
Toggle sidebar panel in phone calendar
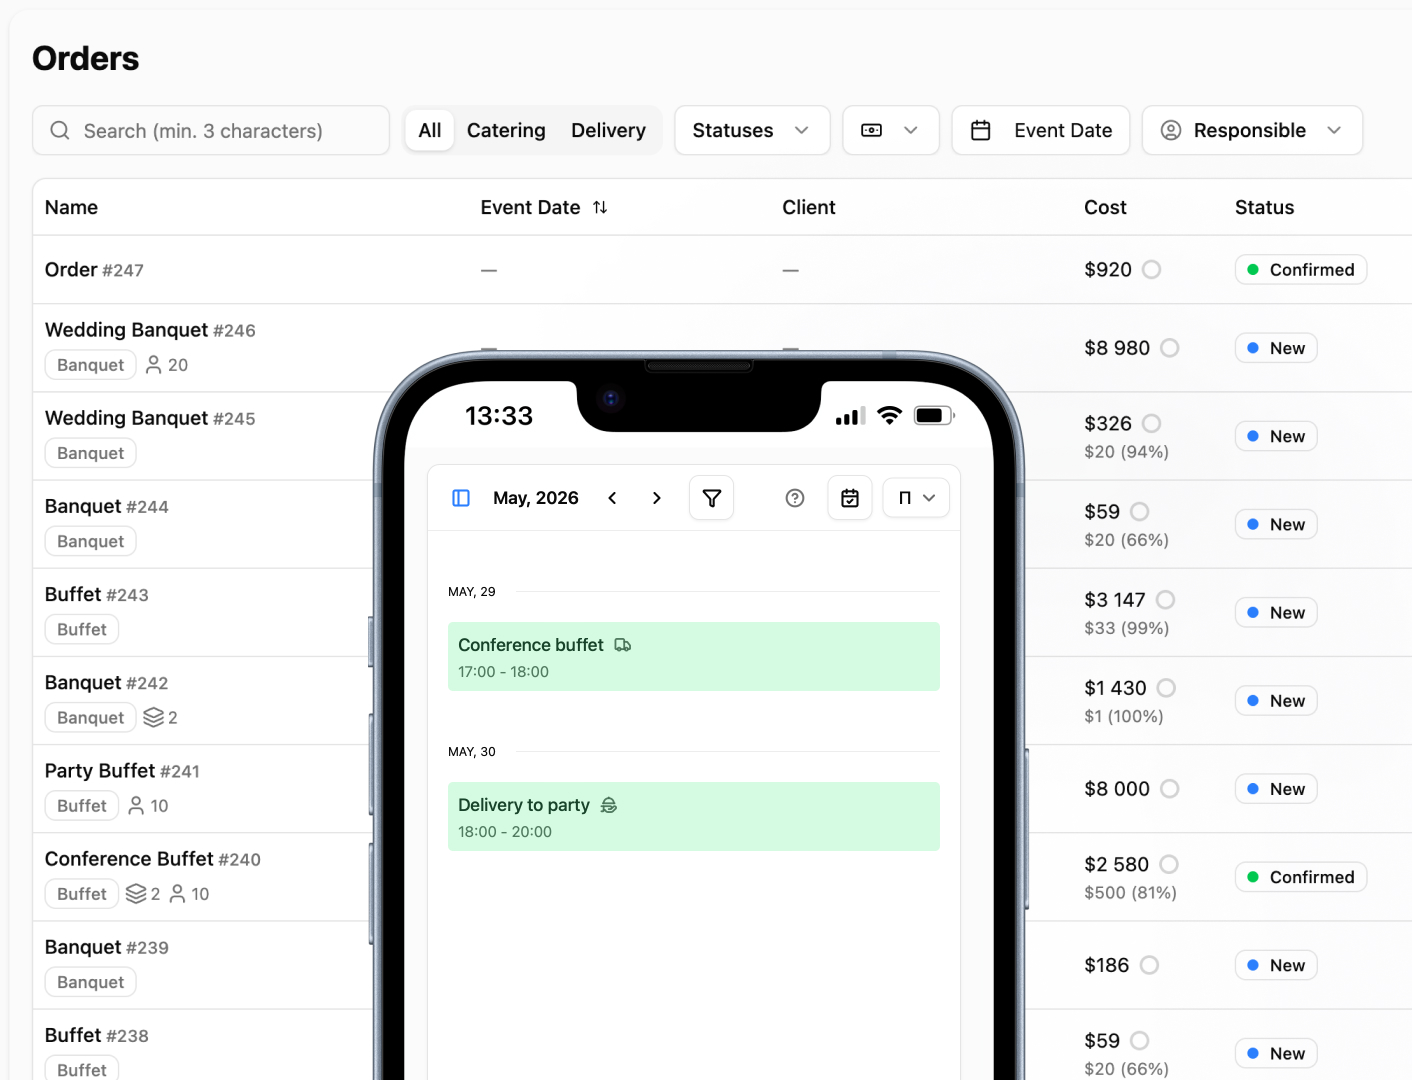(x=461, y=498)
